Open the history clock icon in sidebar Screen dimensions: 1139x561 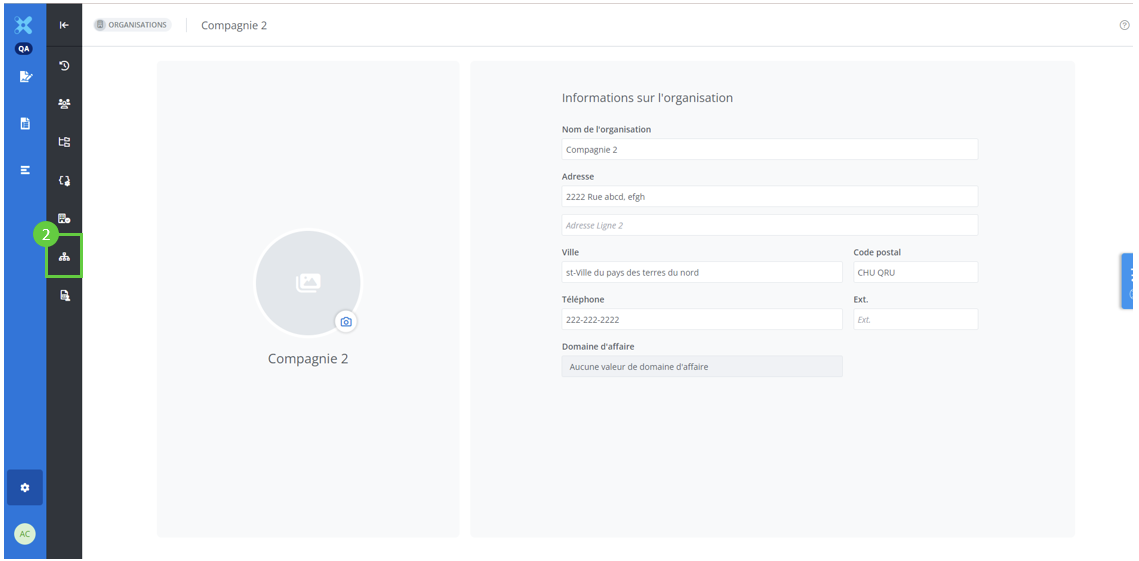(x=64, y=66)
